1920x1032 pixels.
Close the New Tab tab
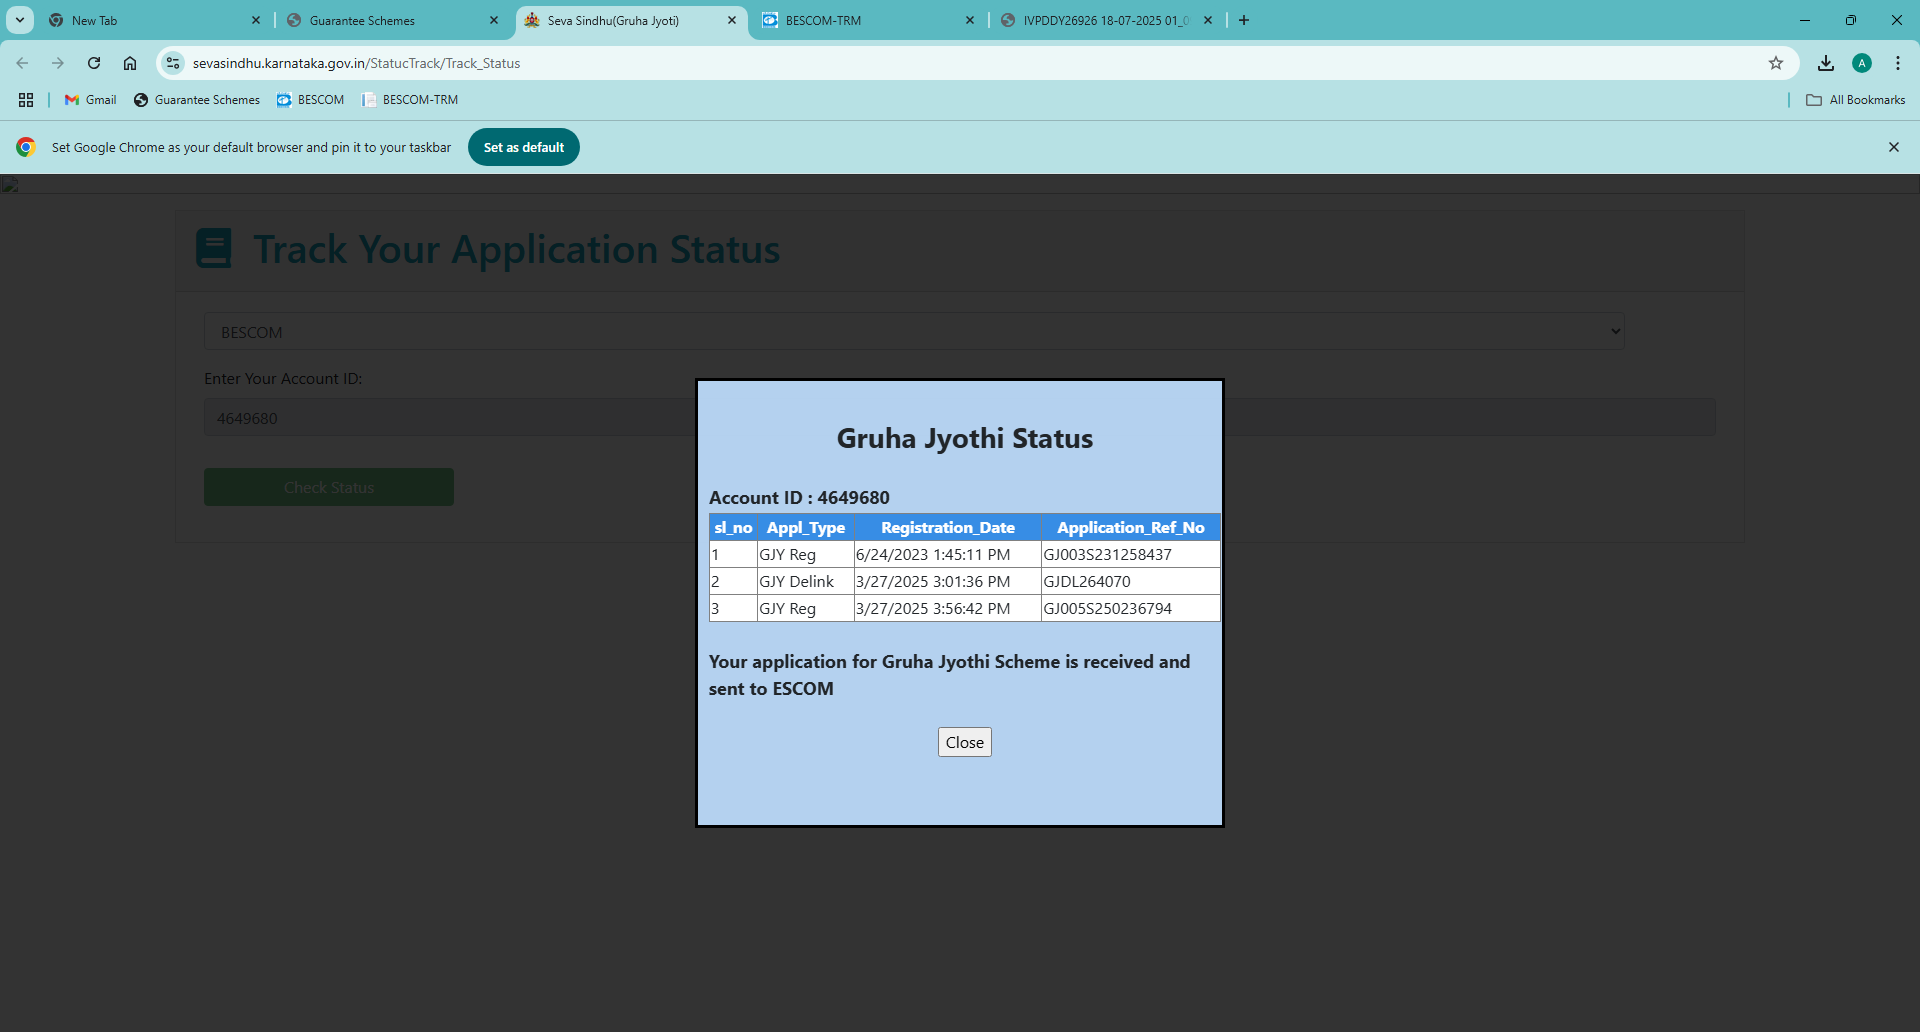click(256, 20)
